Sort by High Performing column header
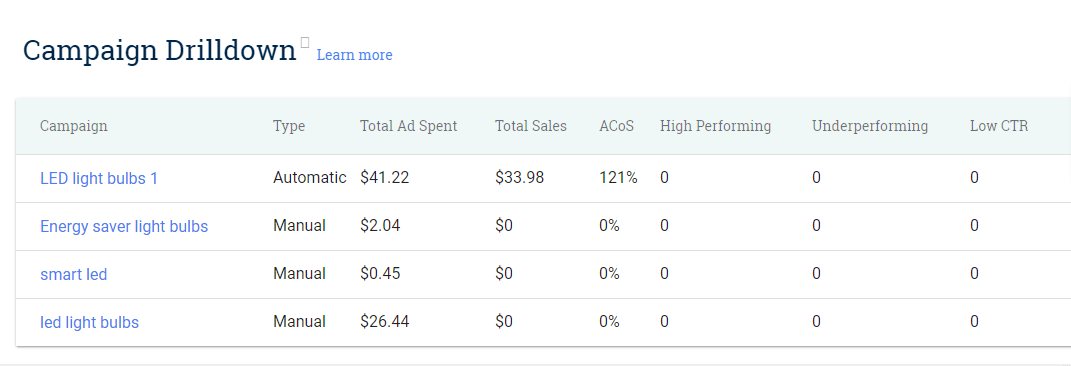Viewport: 1071px width, 366px height. coord(715,126)
